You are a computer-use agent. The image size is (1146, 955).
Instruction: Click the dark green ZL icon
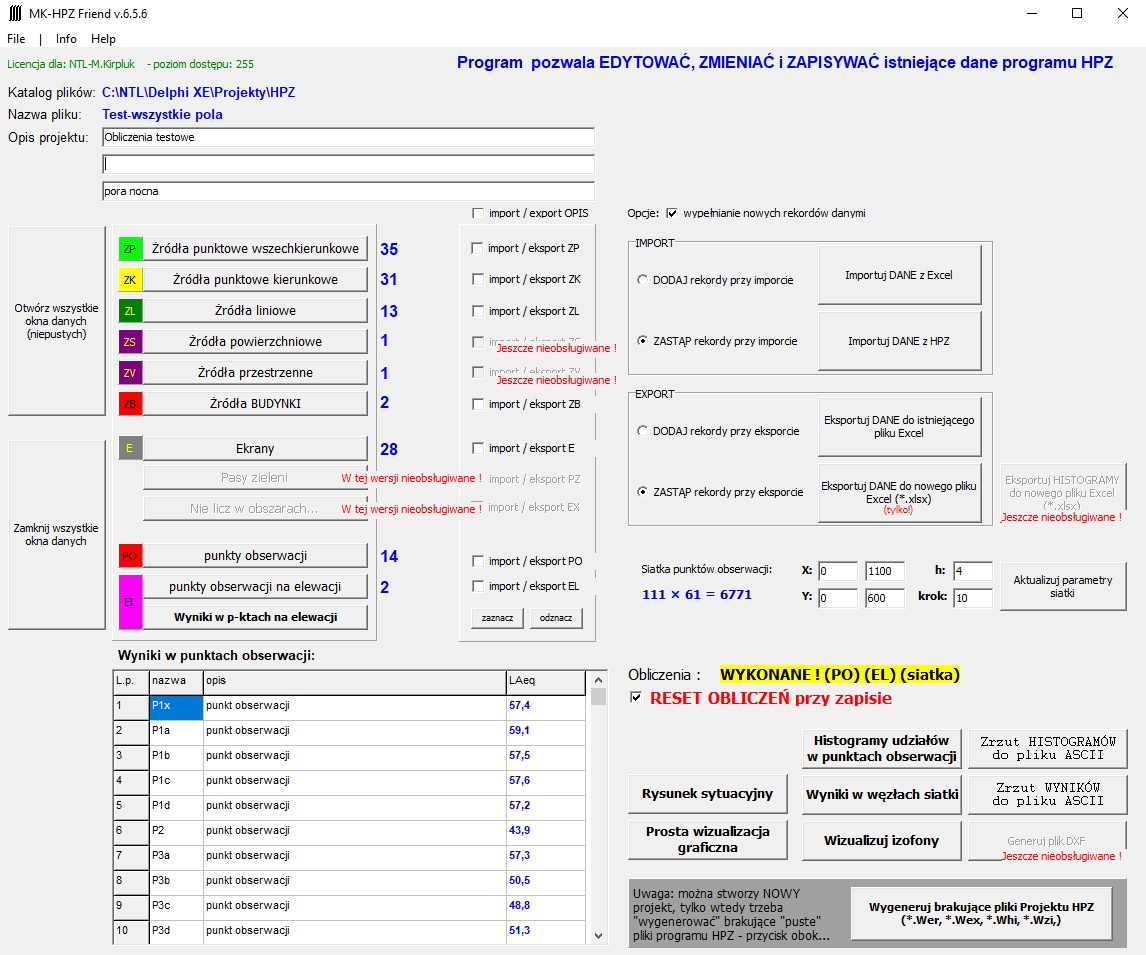(x=129, y=311)
